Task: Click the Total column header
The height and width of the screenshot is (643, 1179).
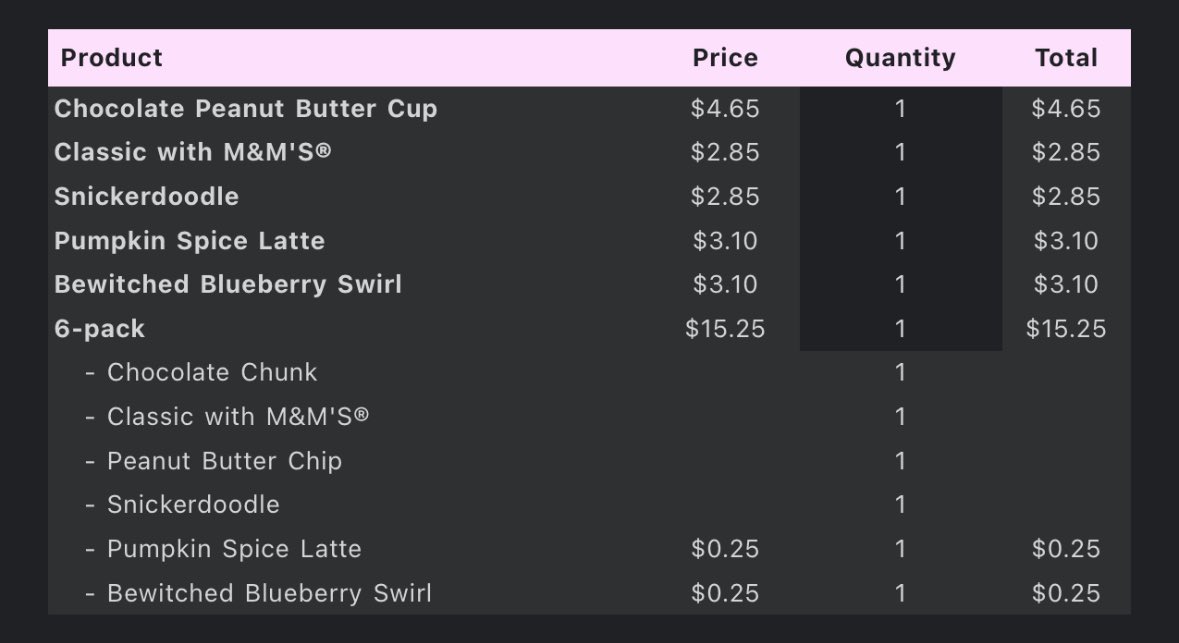Action: 1065,58
